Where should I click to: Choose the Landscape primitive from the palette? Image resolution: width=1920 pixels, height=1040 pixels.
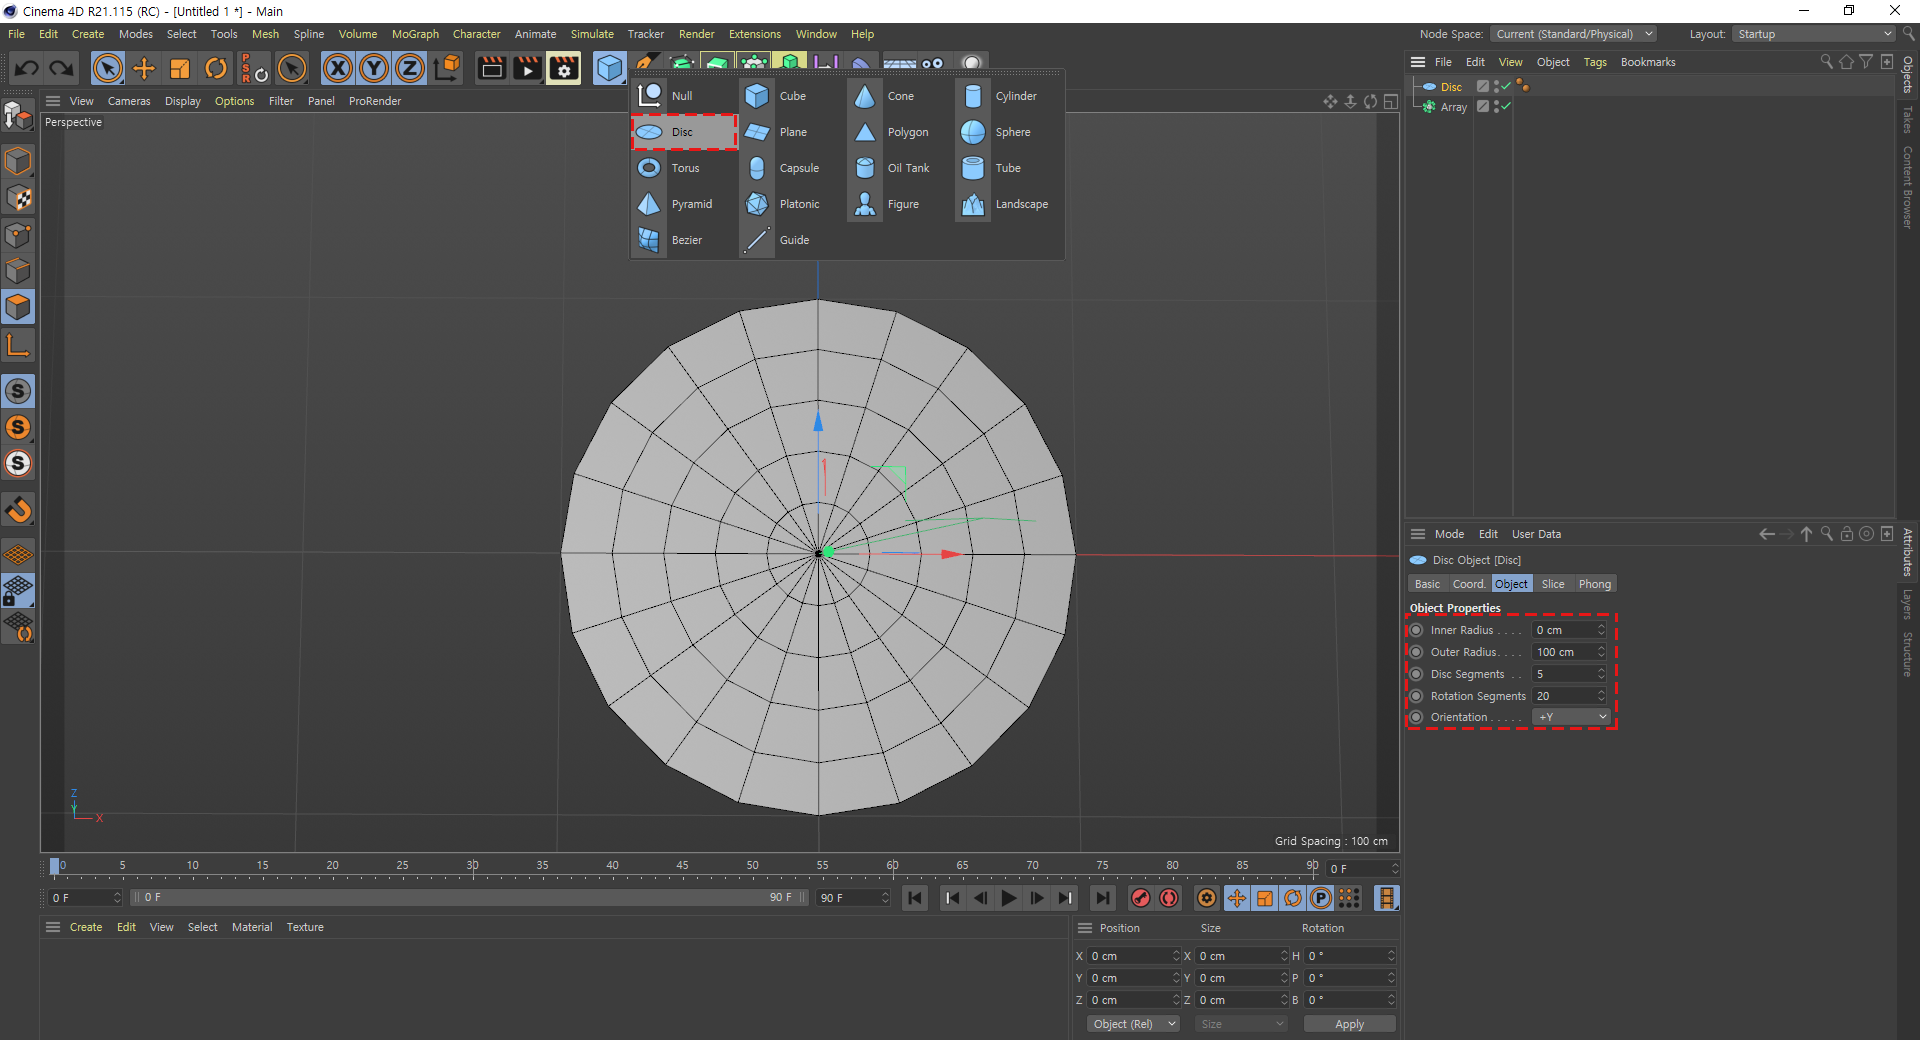[973, 204]
